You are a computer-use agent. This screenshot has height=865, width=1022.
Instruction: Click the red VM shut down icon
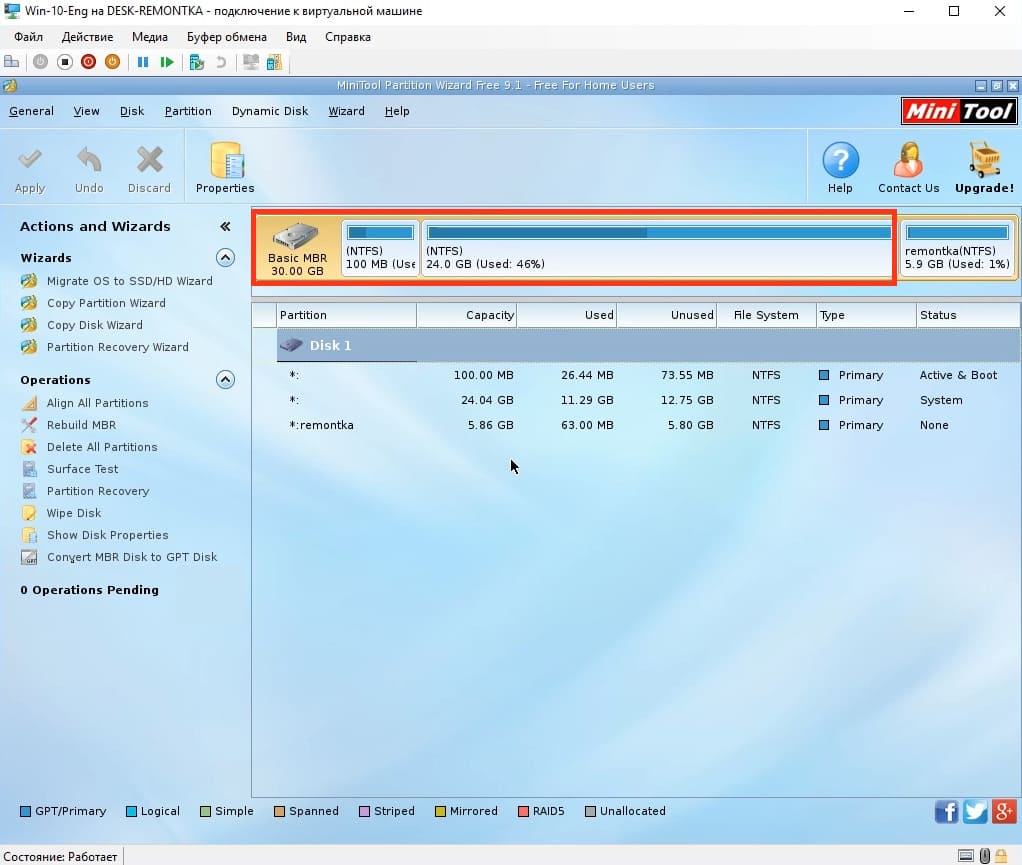pos(89,62)
